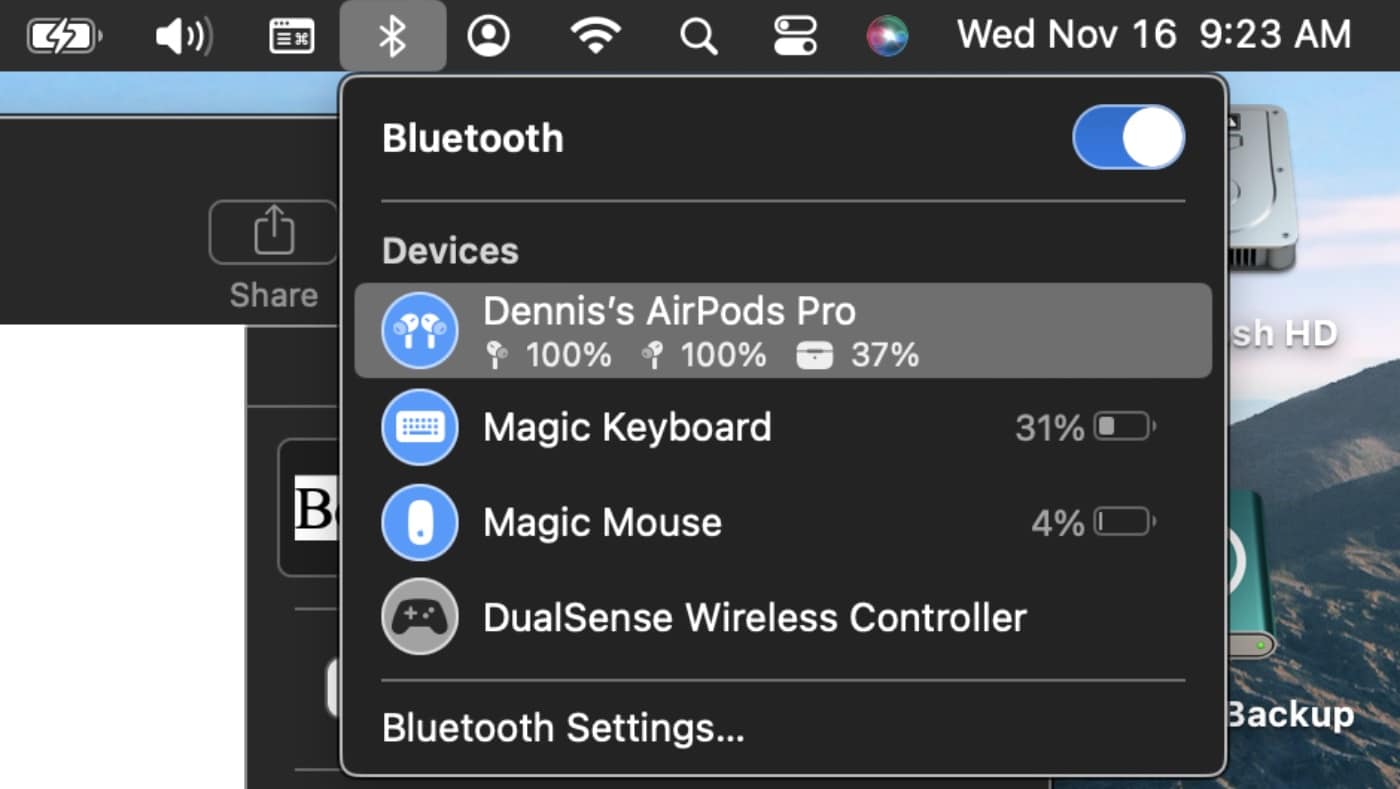Screen dimensions: 1400x789
Task: Click the user account icon
Action: coord(488,37)
